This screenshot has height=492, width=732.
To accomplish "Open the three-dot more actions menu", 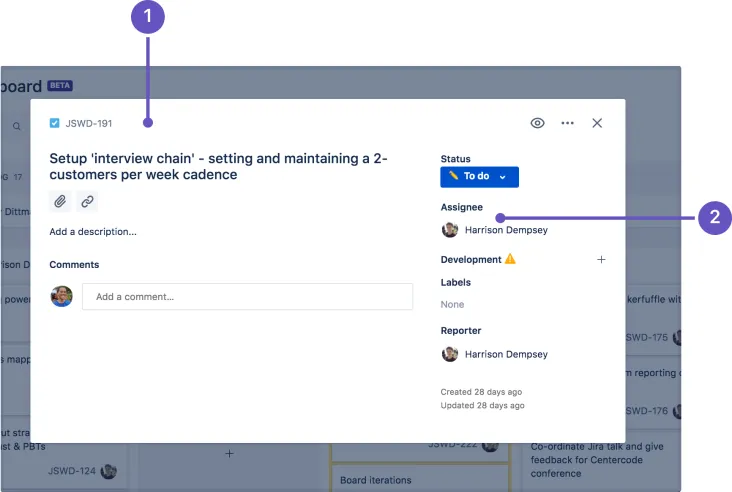I will (x=567, y=123).
